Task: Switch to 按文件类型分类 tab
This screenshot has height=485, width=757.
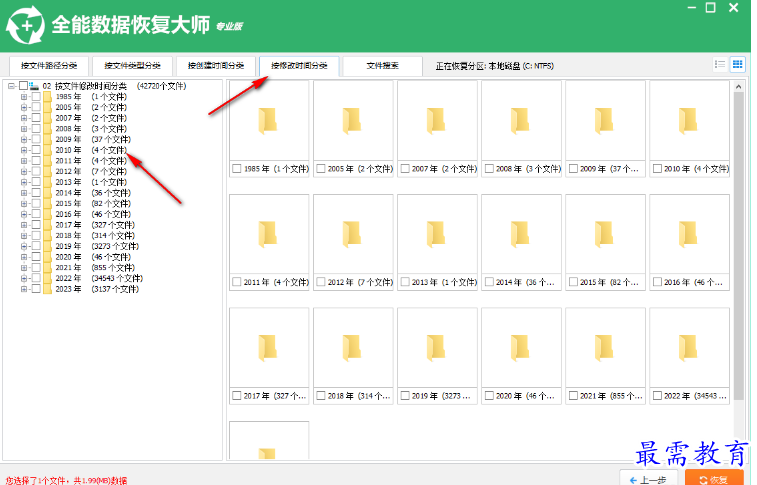Action: (132, 66)
